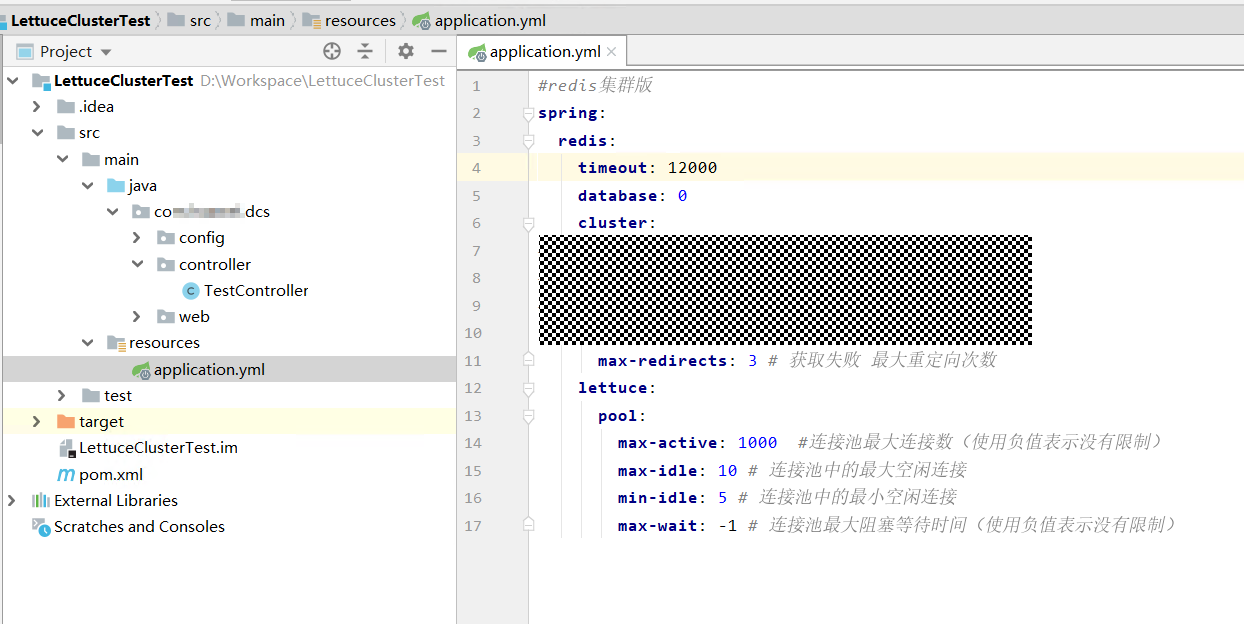Click the locate/scroll-from-source target icon
Viewport: 1244px width, 624px height.
(x=332, y=51)
